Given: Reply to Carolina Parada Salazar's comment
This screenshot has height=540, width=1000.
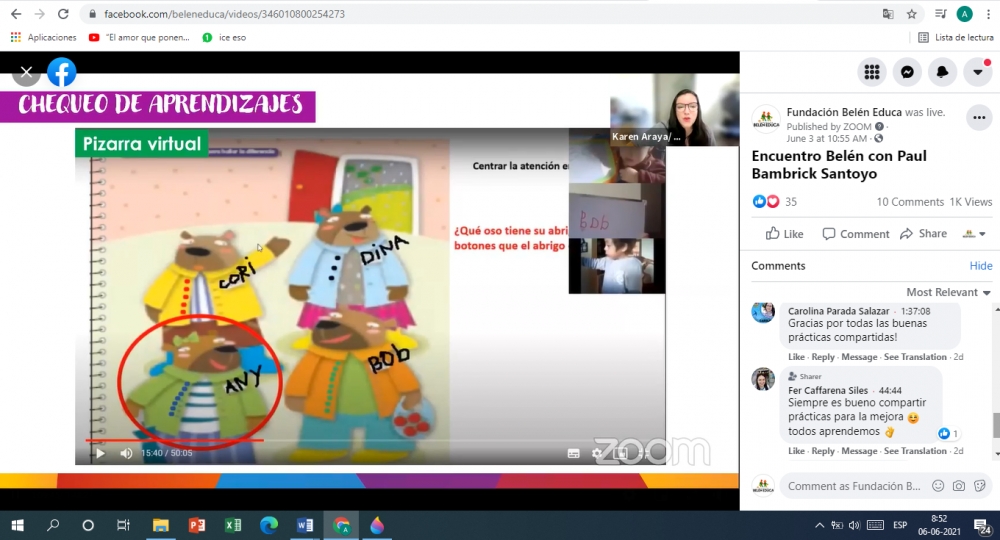Looking at the screenshot, I should pos(823,357).
